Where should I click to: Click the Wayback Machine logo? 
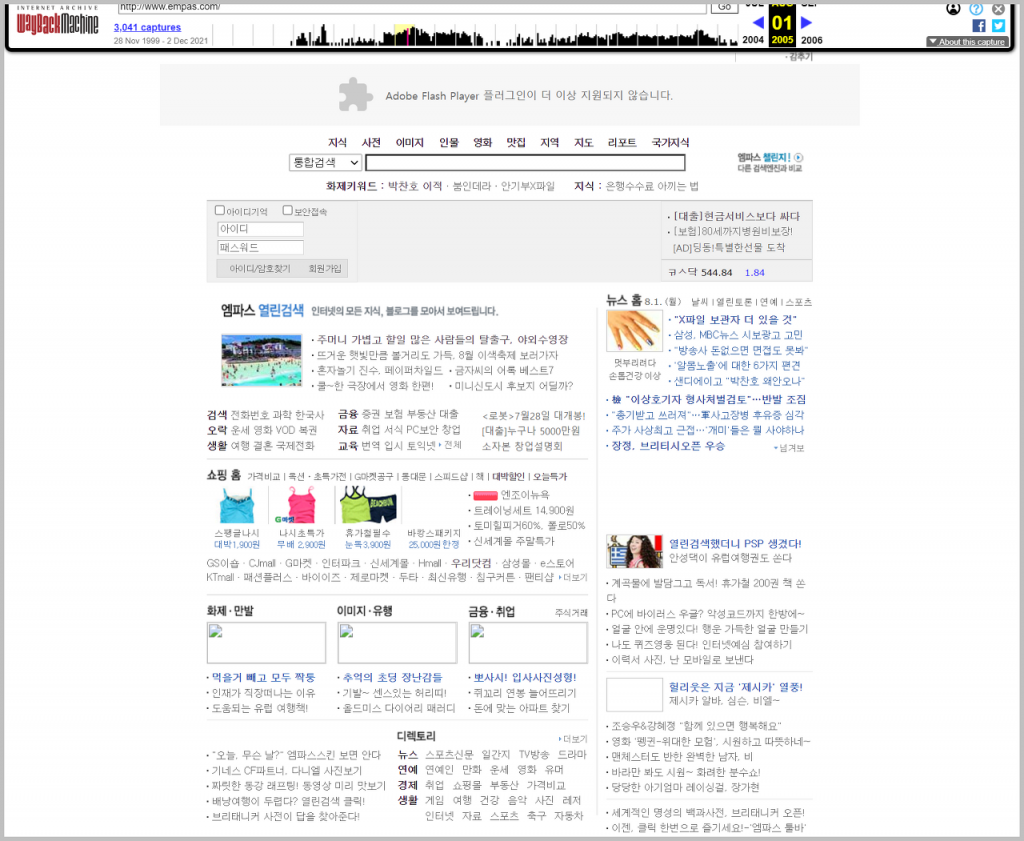click(57, 24)
